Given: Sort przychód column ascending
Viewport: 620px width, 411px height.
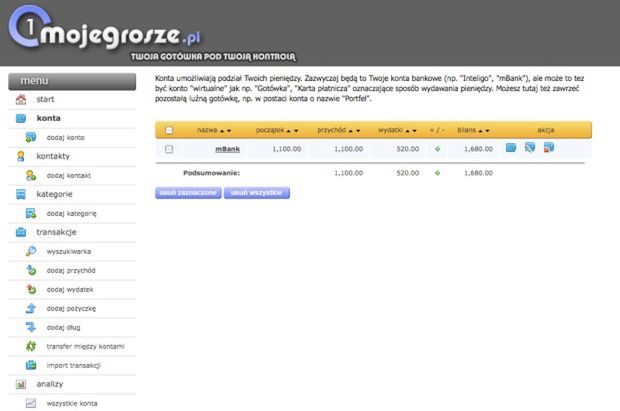Looking at the screenshot, I should (351, 131).
